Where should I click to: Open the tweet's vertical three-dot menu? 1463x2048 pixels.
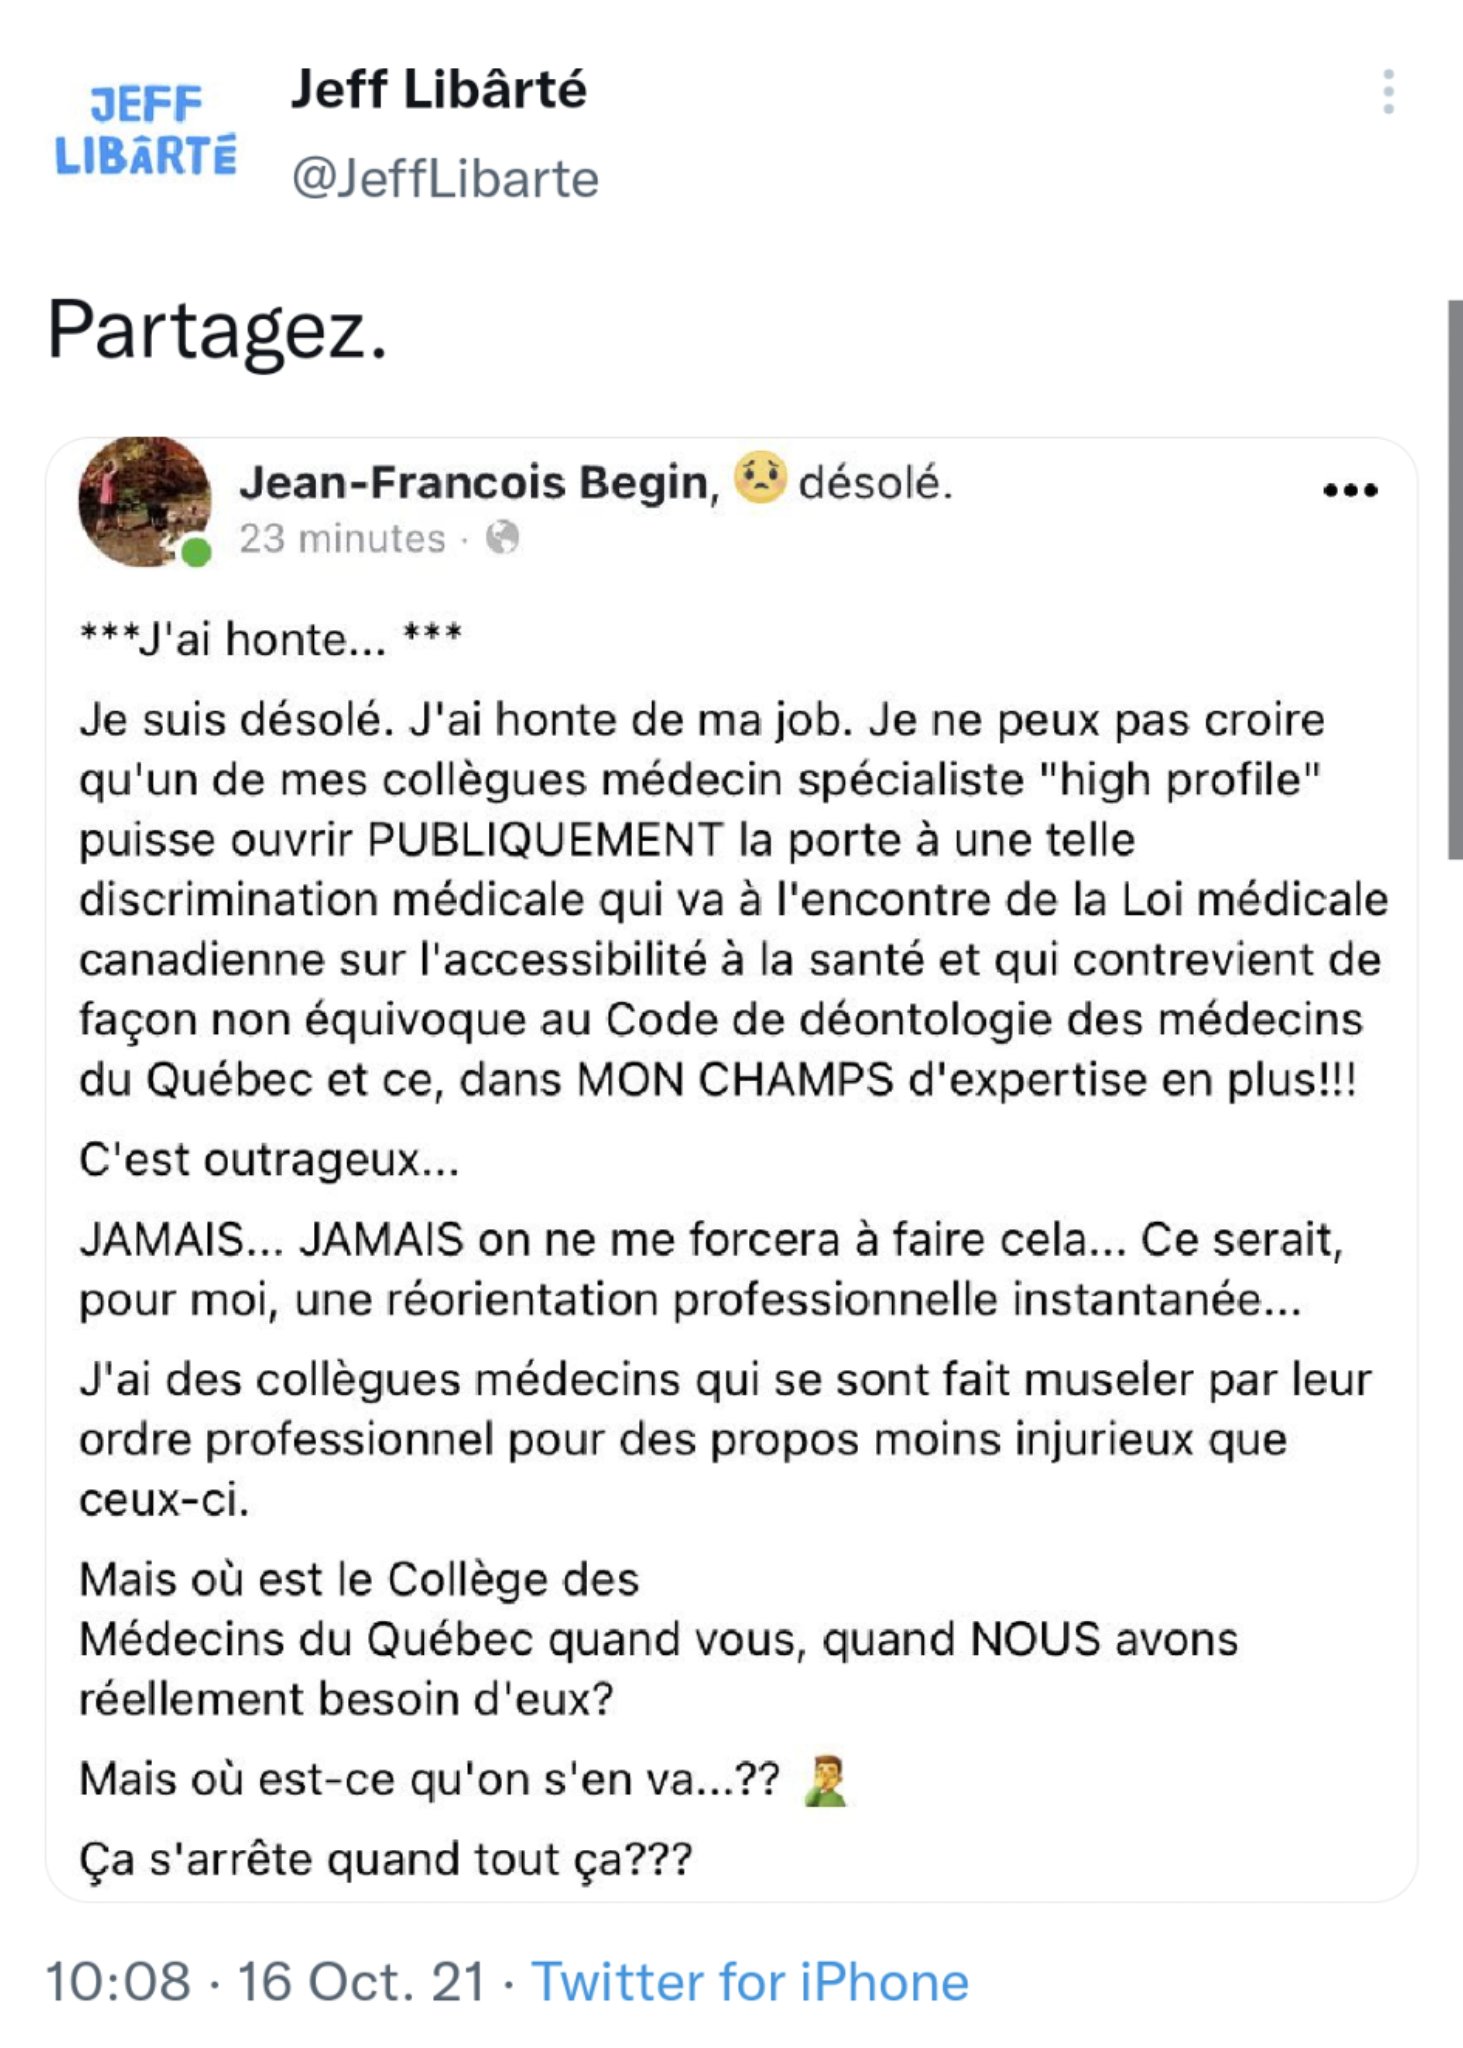1388,92
